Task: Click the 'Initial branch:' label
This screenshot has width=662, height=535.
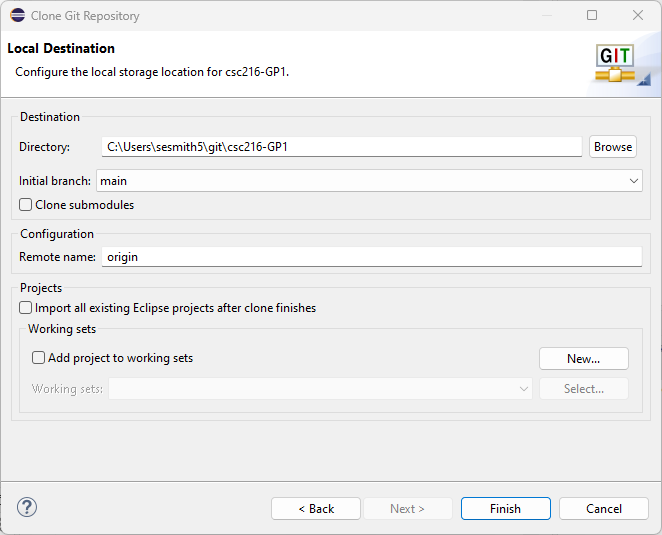Action: pos(55,181)
